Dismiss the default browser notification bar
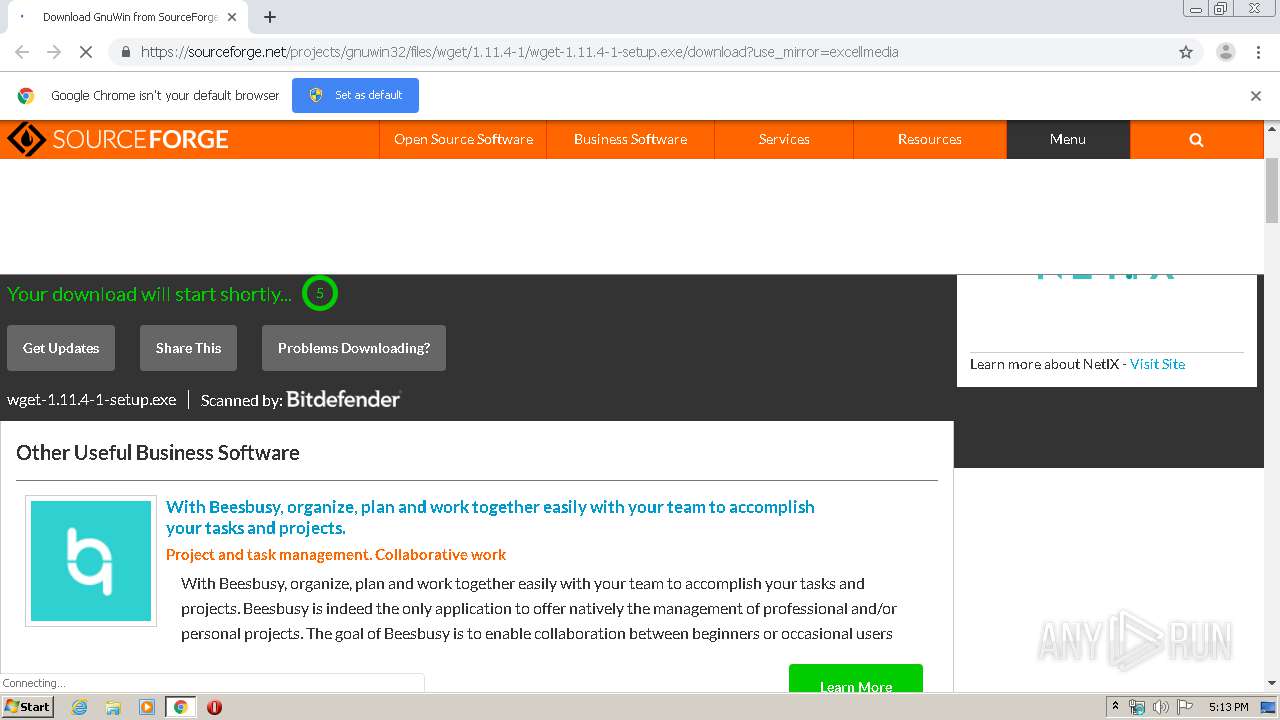 [x=1256, y=96]
